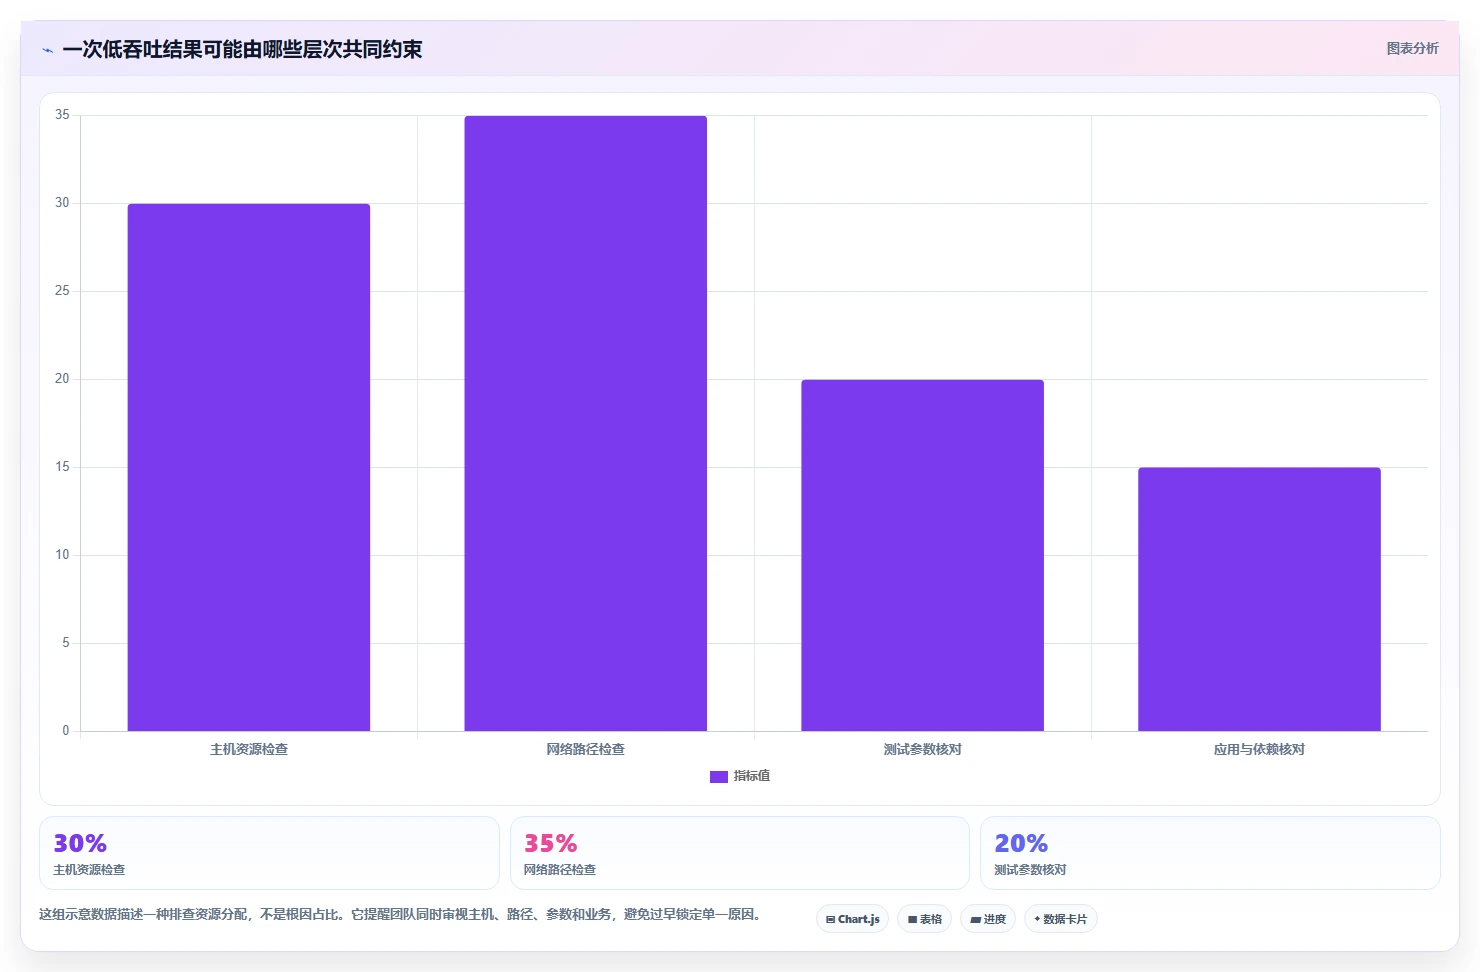Click the chart title 一次低吞吐结果可能由哪些层次共同约束

tap(242, 49)
